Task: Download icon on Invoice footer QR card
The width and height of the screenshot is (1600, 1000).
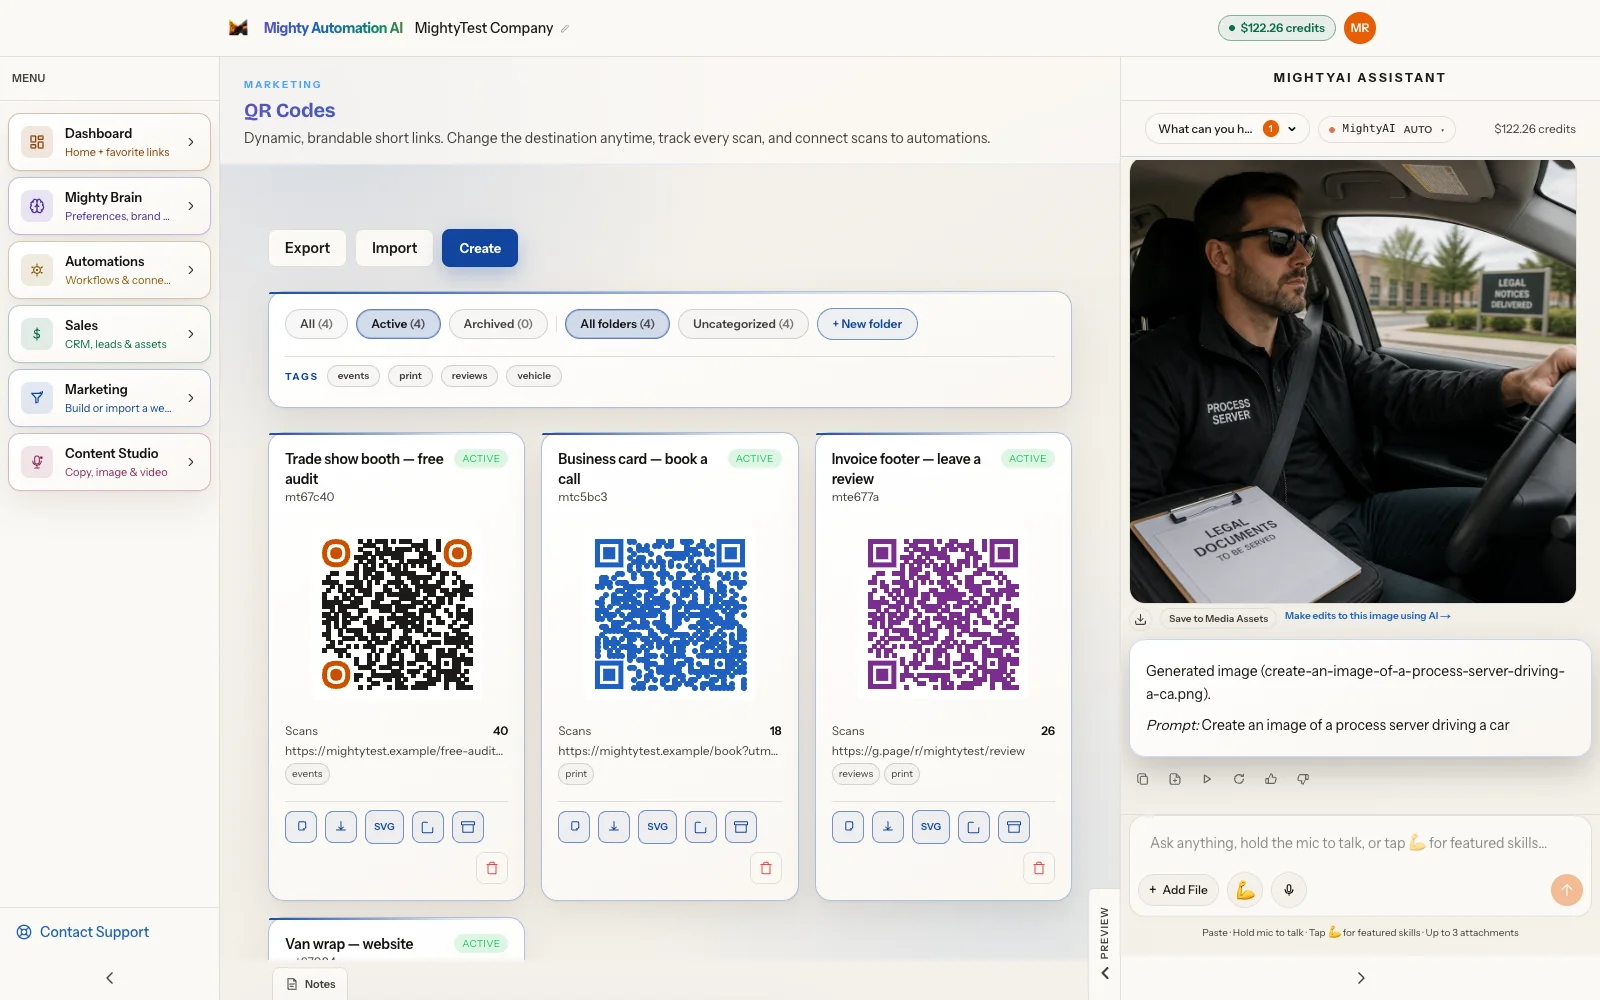Action: coord(888,827)
